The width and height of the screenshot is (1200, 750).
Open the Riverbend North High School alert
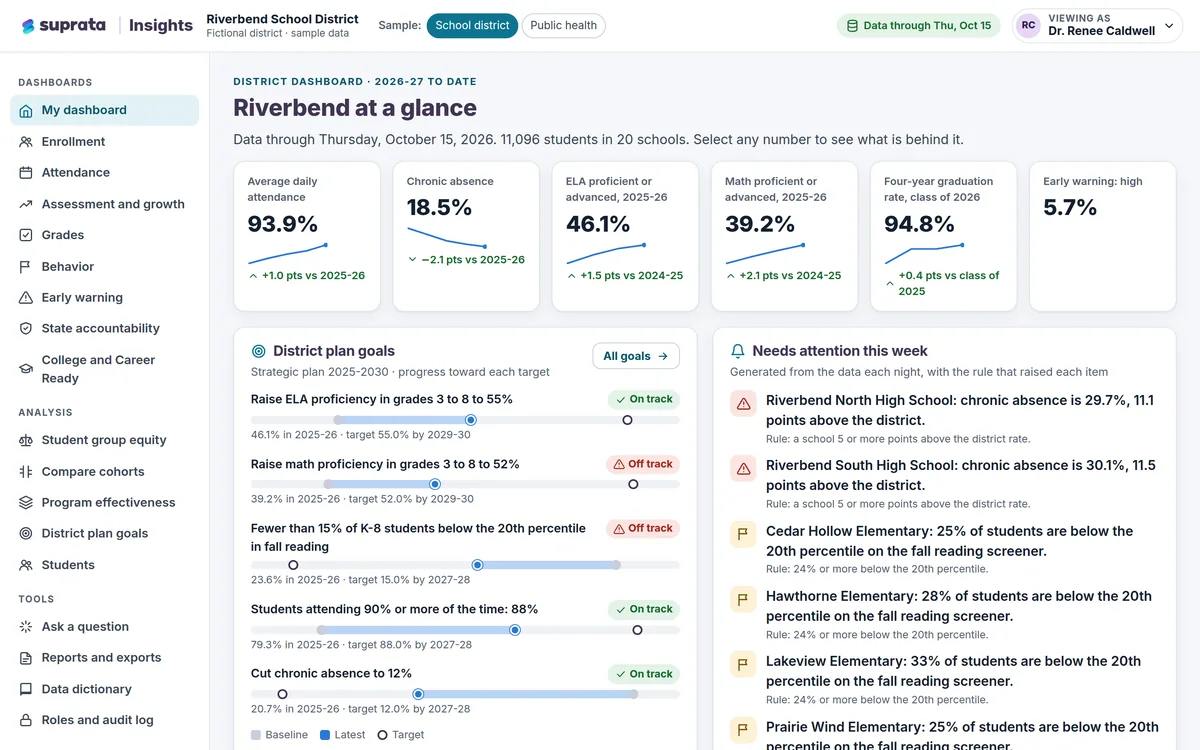[945, 418]
